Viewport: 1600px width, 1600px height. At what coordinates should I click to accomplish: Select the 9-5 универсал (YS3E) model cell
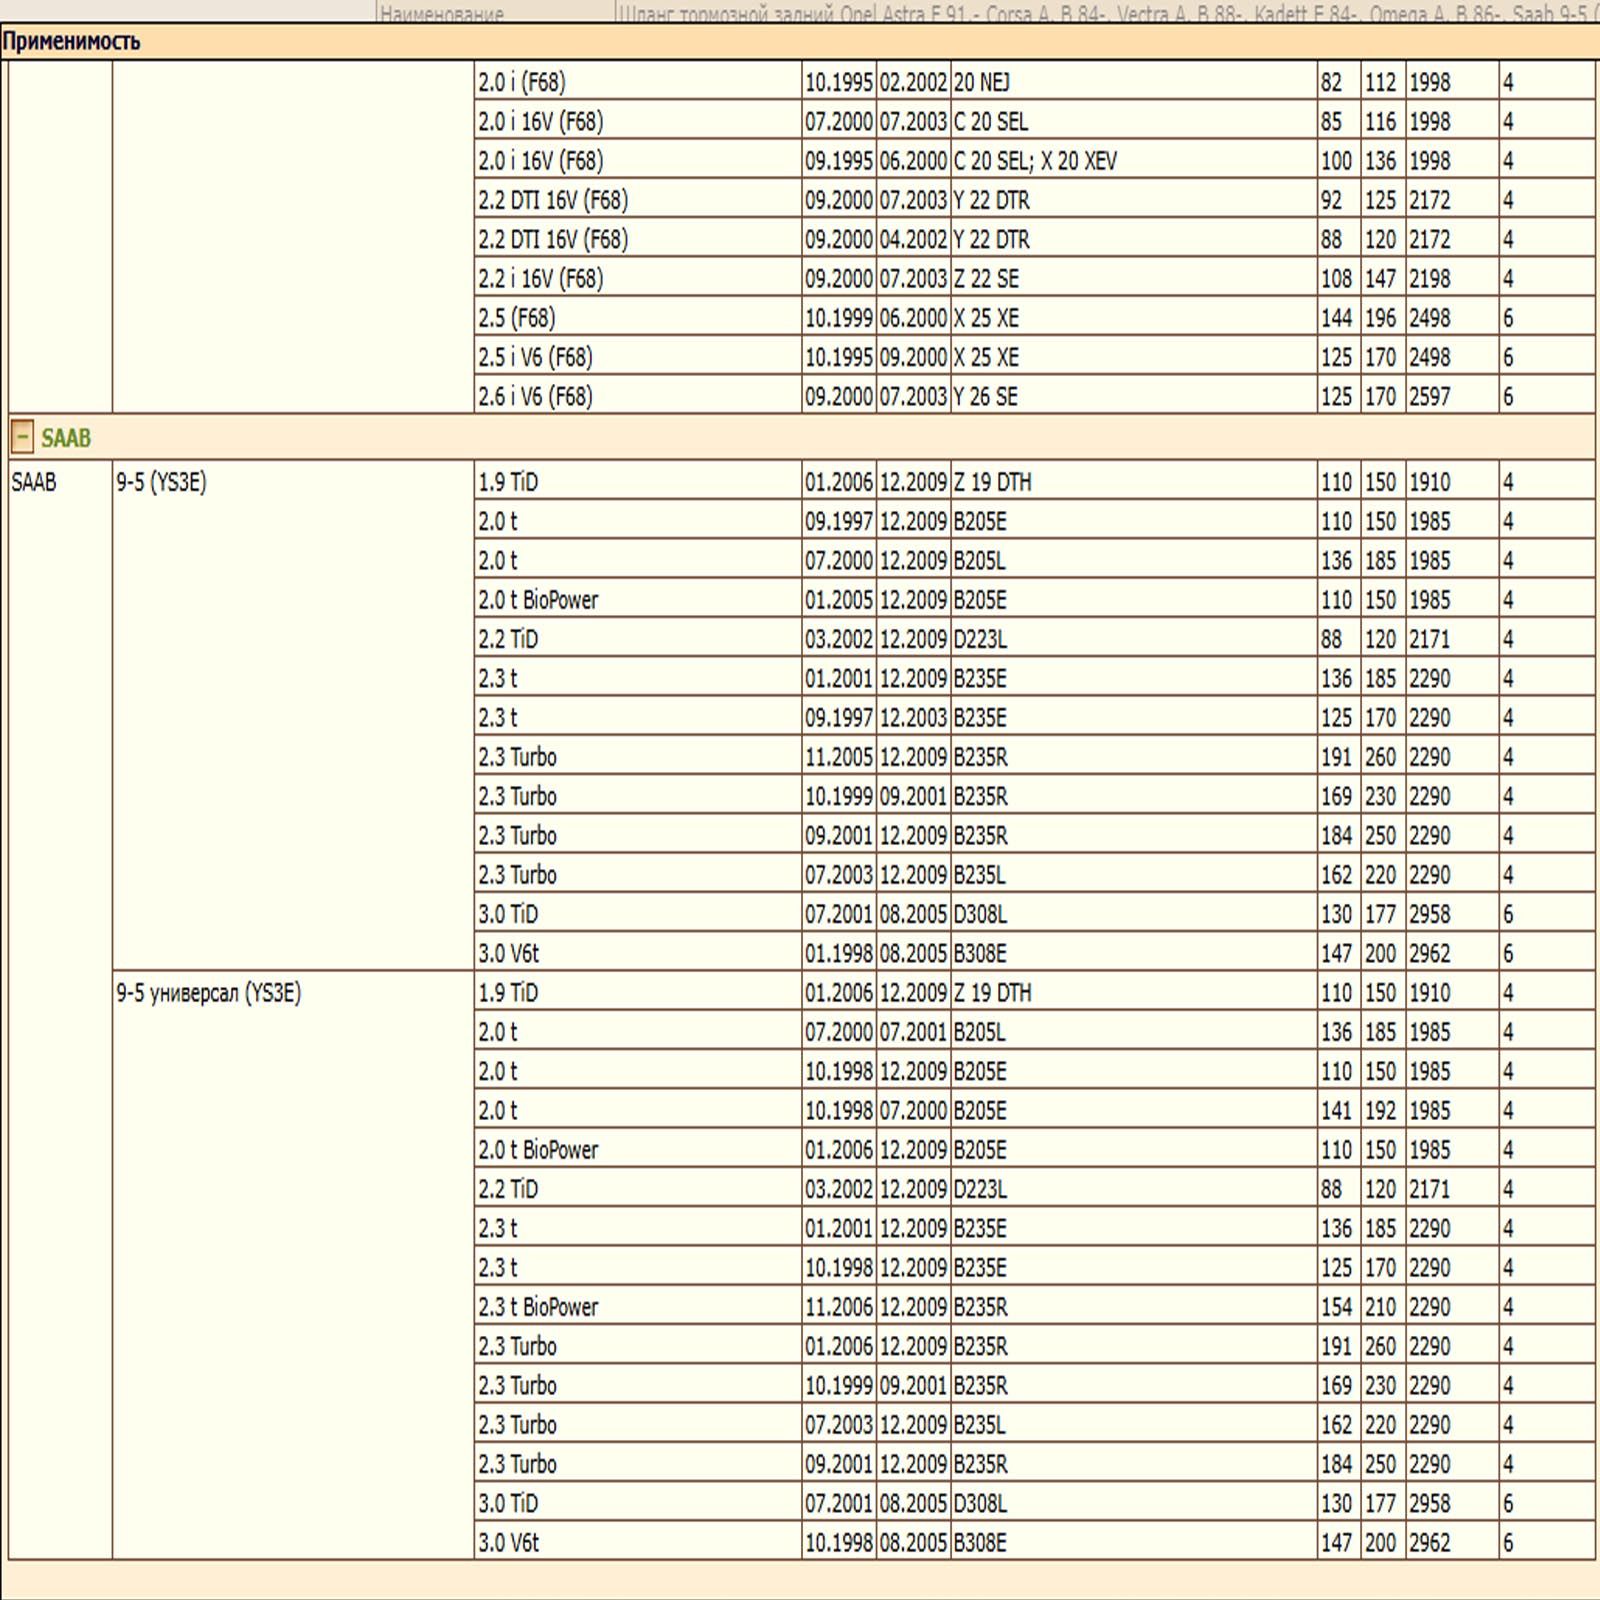[208, 993]
